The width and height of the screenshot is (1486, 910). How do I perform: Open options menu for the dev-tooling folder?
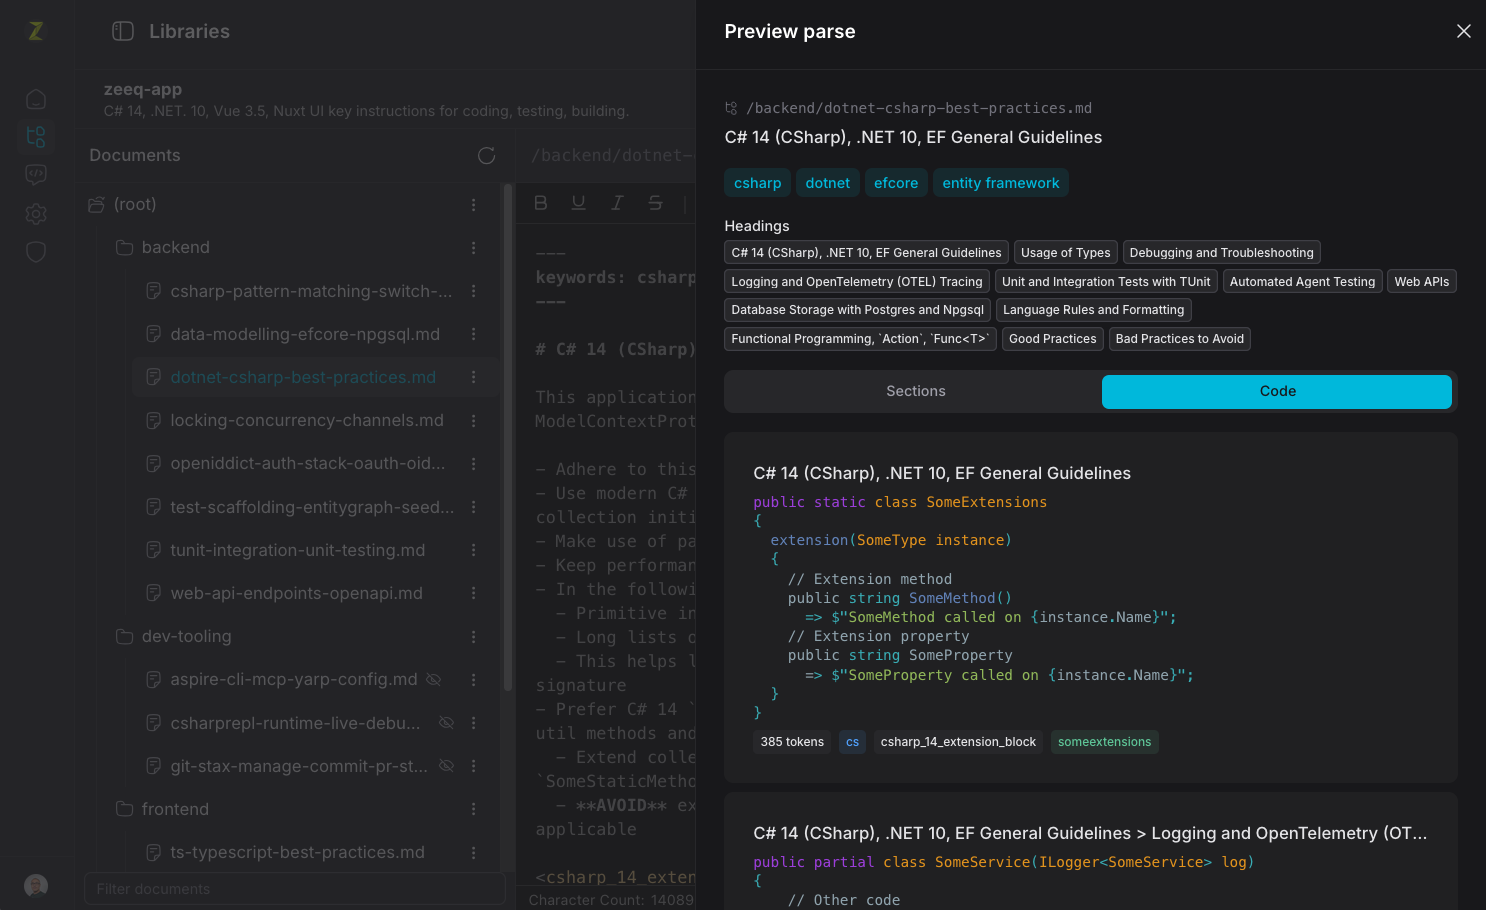474,636
